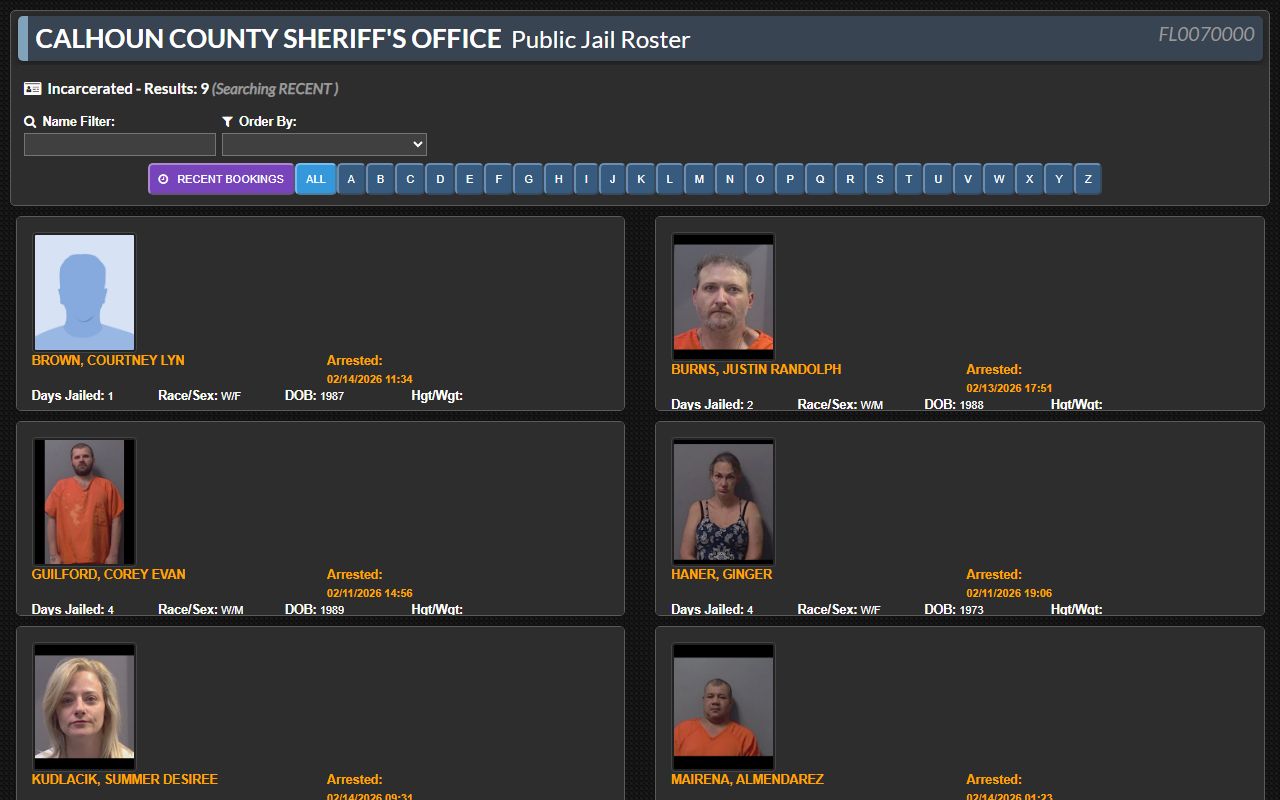Viewport: 1280px width, 800px height.
Task: Open the Order By dropdown
Action: coord(324,145)
